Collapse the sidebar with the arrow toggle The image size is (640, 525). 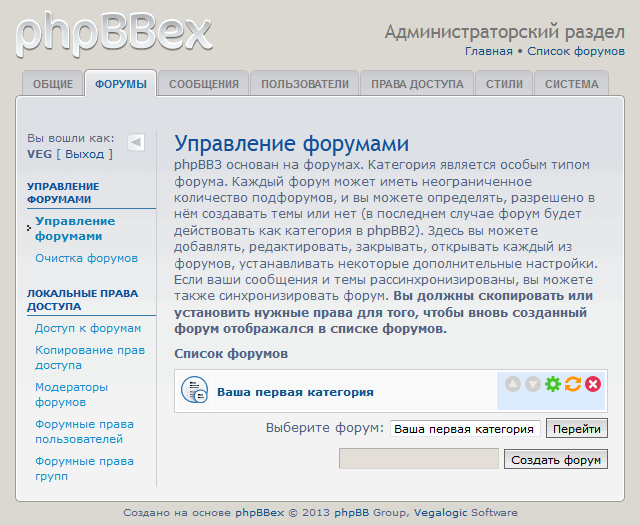[136, 142]
